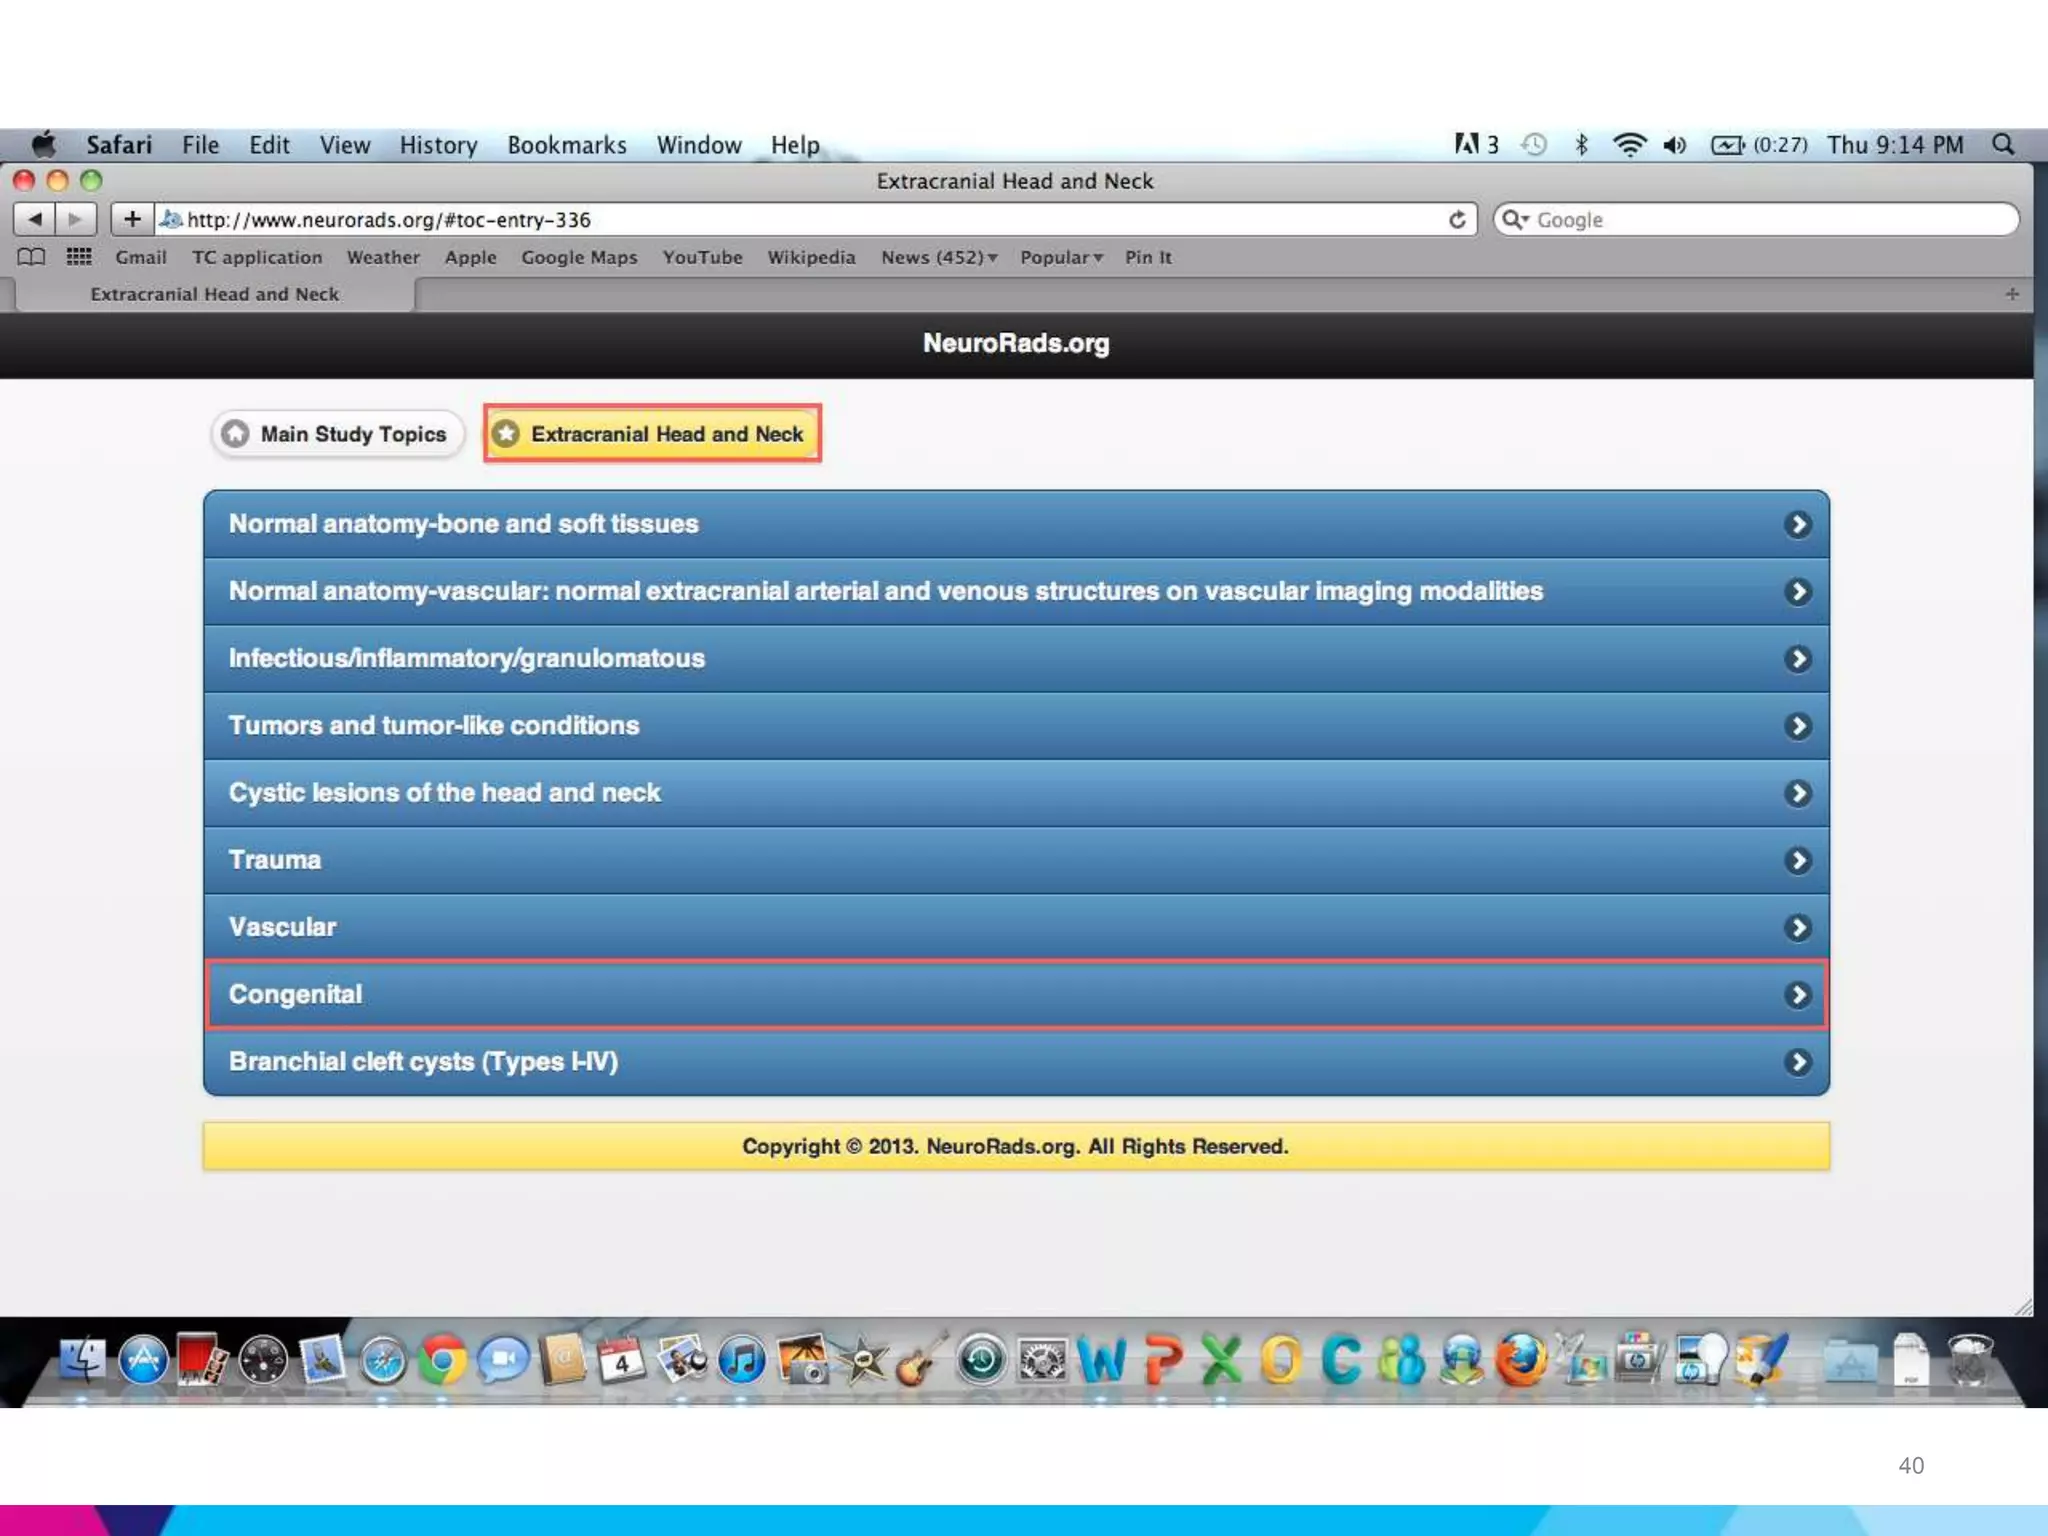
Task: Expand the Trauma topic row arrow
Action: click(x=1797, y=861)
